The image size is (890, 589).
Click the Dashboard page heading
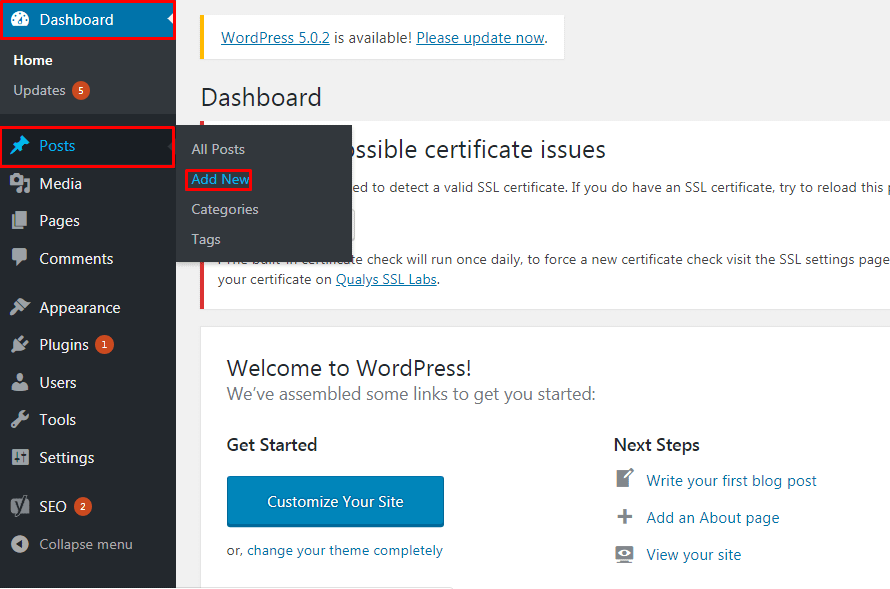coord(261,98)
